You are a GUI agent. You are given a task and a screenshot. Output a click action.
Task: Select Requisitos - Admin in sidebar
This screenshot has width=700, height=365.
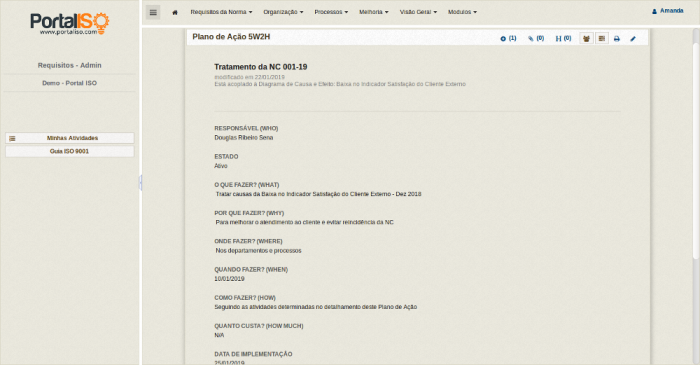(x=70, y=65)
